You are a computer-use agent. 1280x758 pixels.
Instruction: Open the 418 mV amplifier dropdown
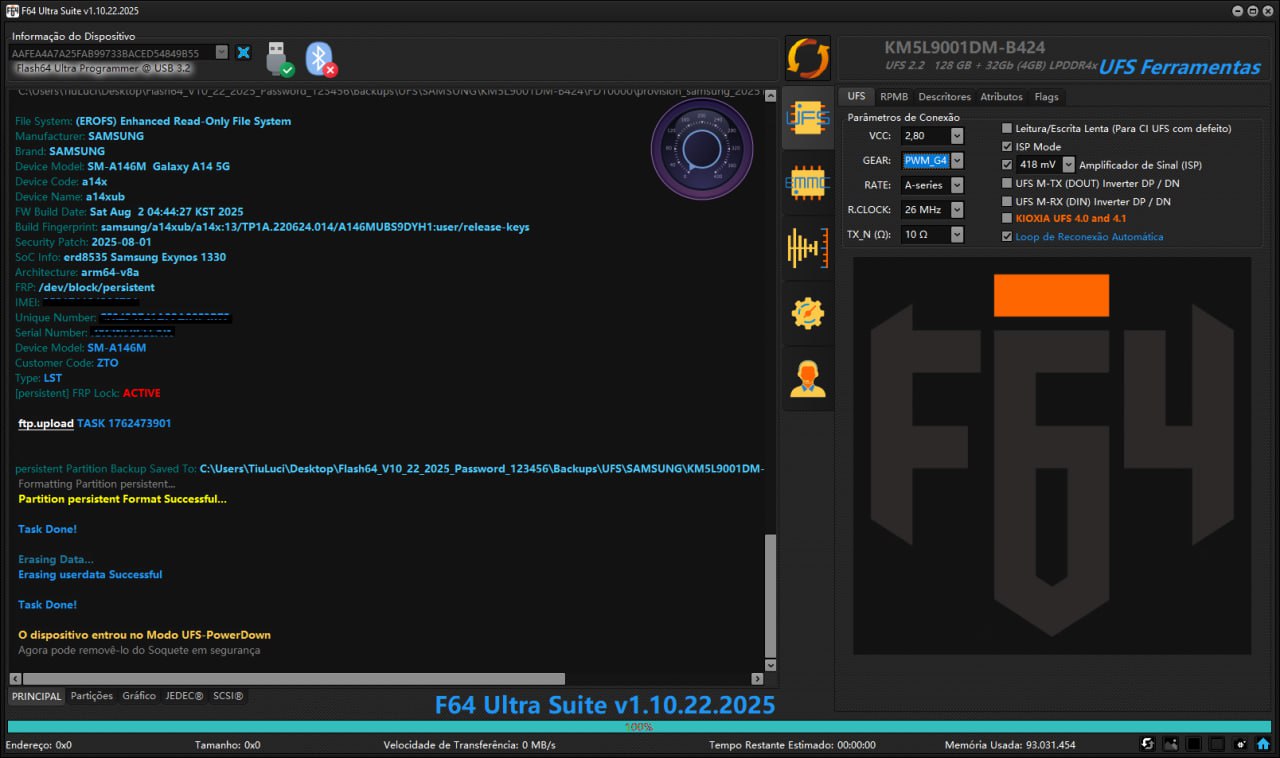[1069, 164]
